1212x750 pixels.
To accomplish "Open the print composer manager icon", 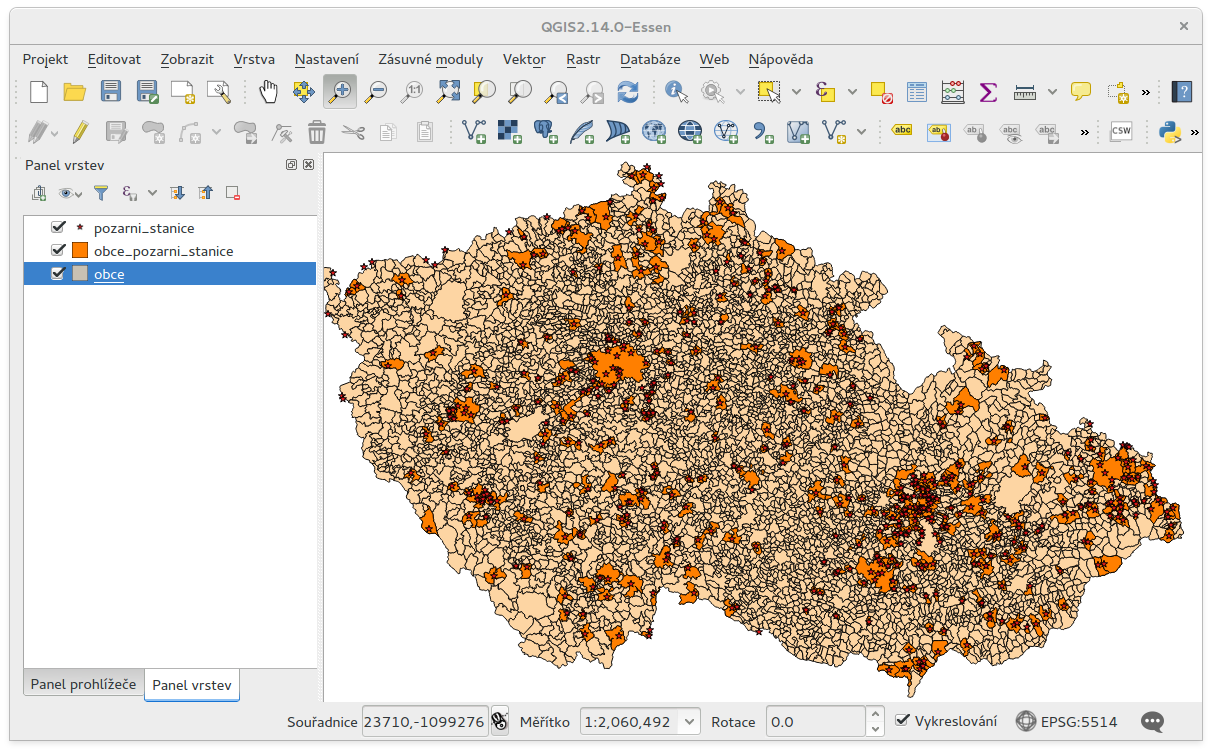I will pyautogui.click(x=219, y=92).
